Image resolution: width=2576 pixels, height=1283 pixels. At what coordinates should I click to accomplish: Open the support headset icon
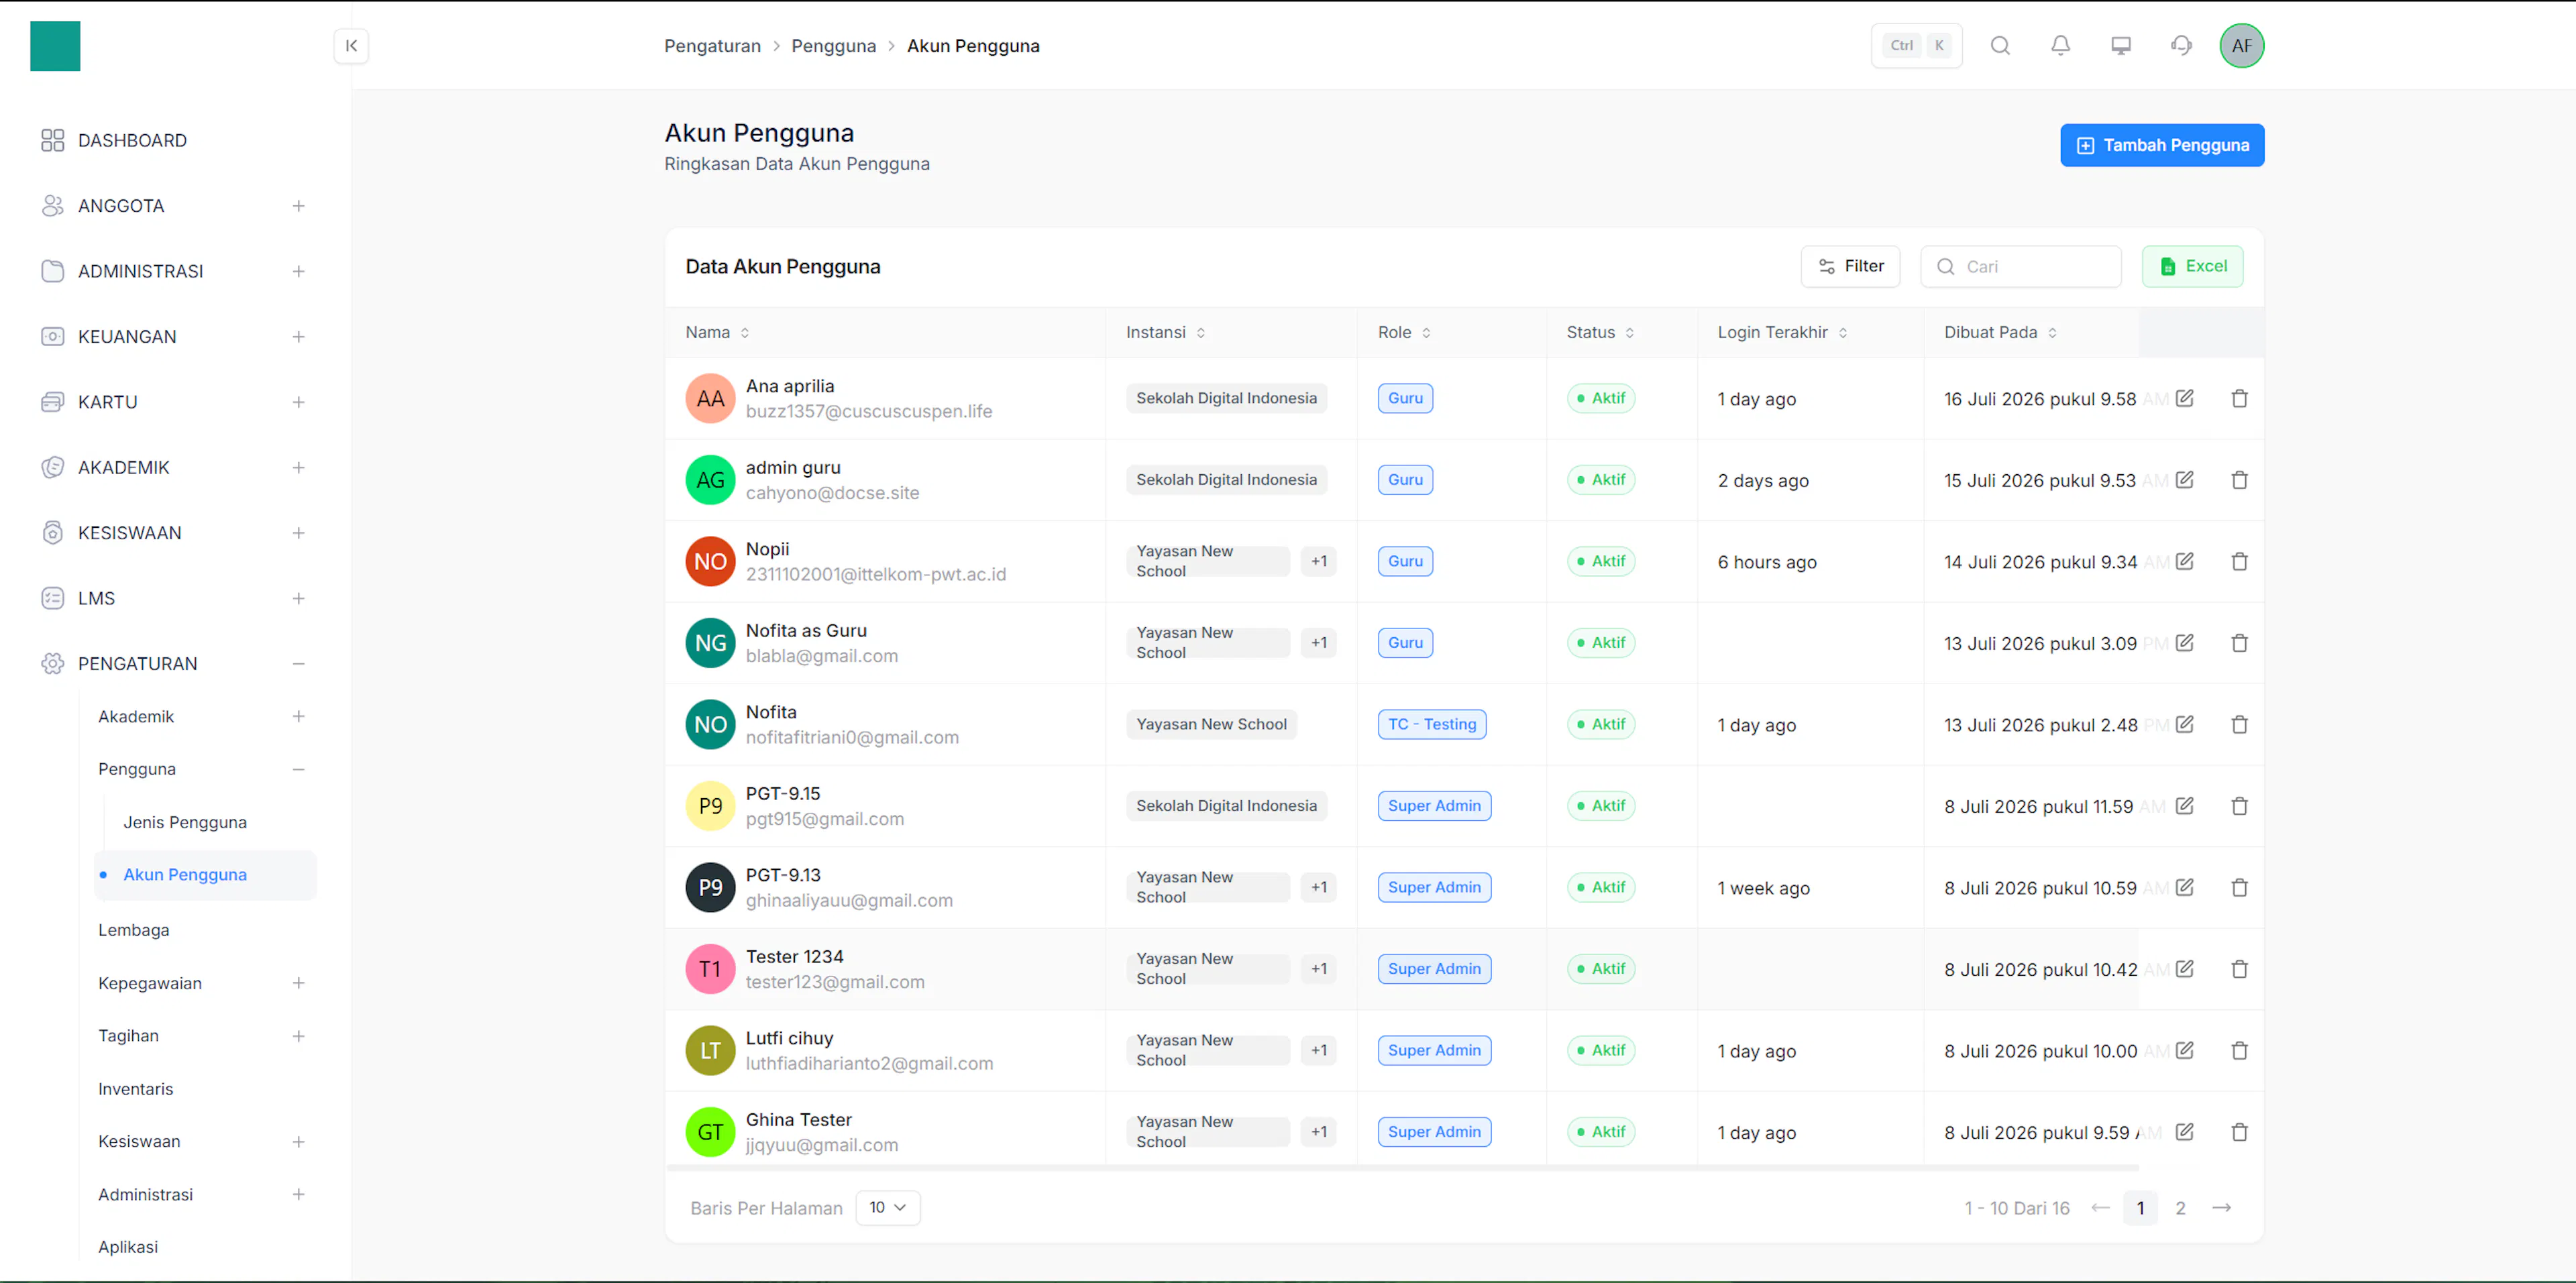coord(2181,46)
